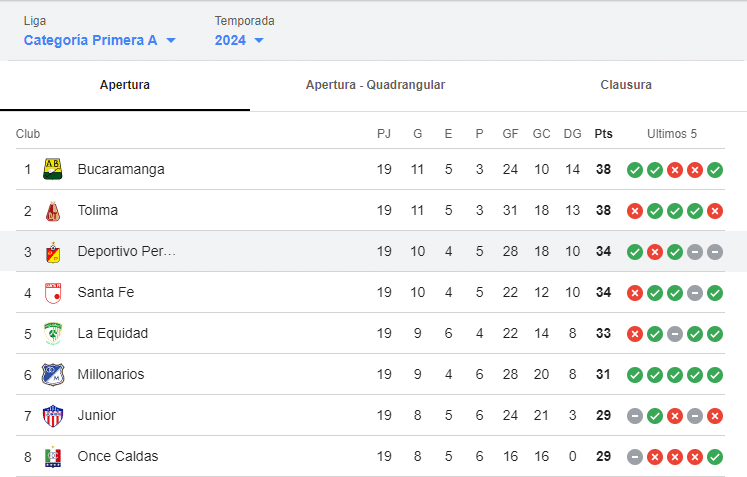This screenshot has height=477, width=747.
Task: Open the Santa Fe team name link
Action: (106, 292)
